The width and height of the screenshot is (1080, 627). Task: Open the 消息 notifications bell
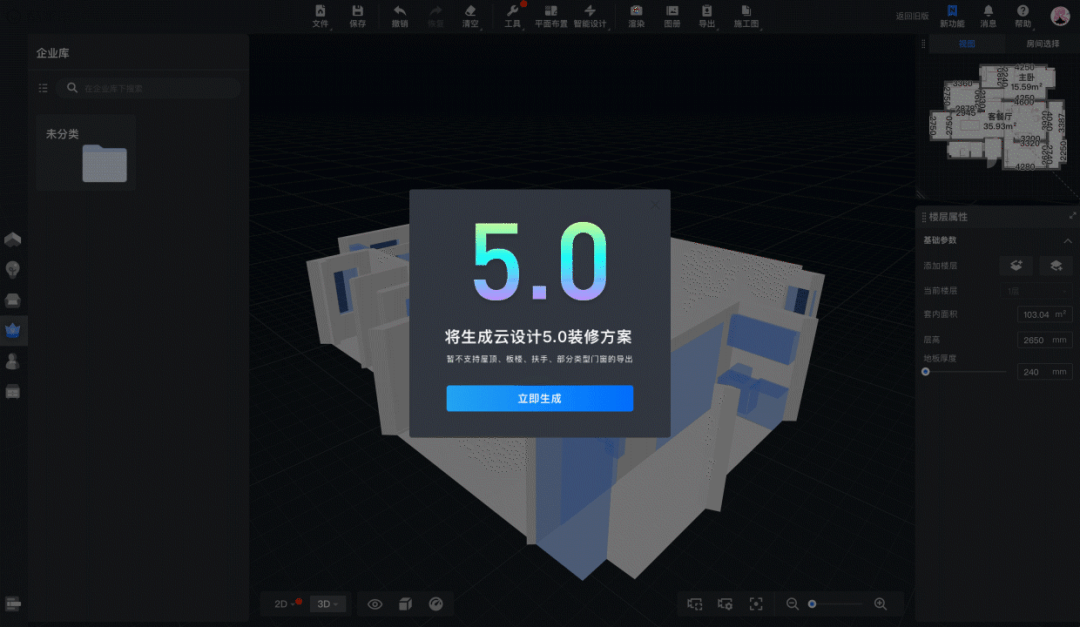tap(988, 16)
